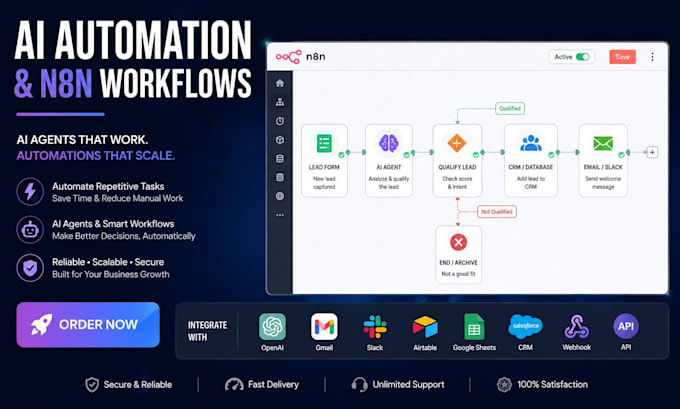Image resolution: width=680 pixels, height=409 pixels.
Task: Click 'Add lead to CRM' text
Action: [531, 183]
